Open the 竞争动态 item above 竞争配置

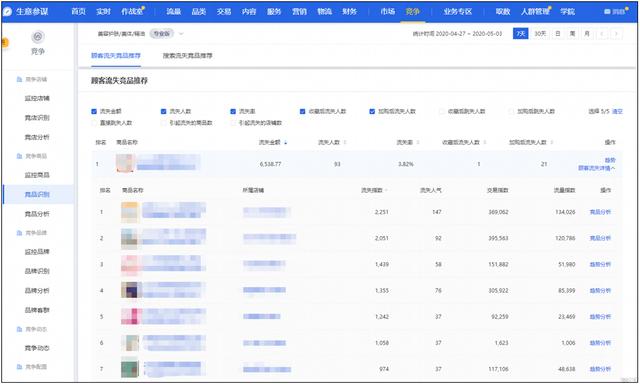(37, 348)
